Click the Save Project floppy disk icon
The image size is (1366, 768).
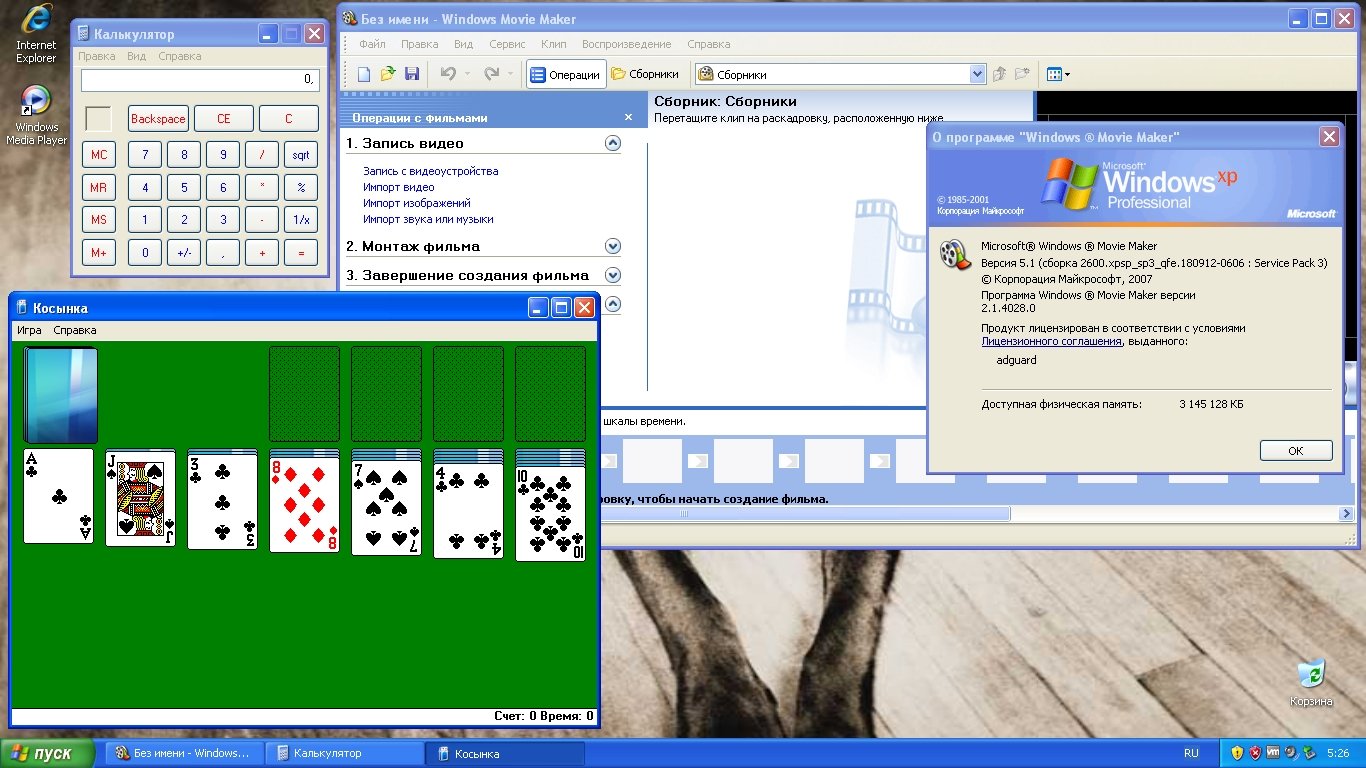(x=411, y=74)
